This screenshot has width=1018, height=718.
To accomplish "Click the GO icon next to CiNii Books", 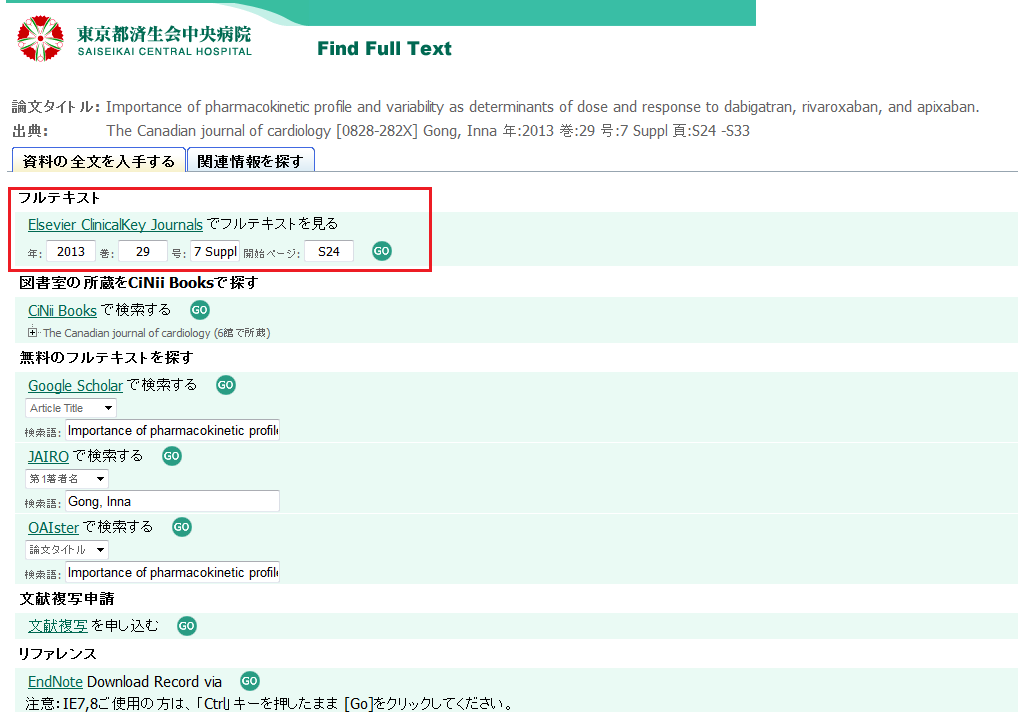I will click(x=200, y=310).
